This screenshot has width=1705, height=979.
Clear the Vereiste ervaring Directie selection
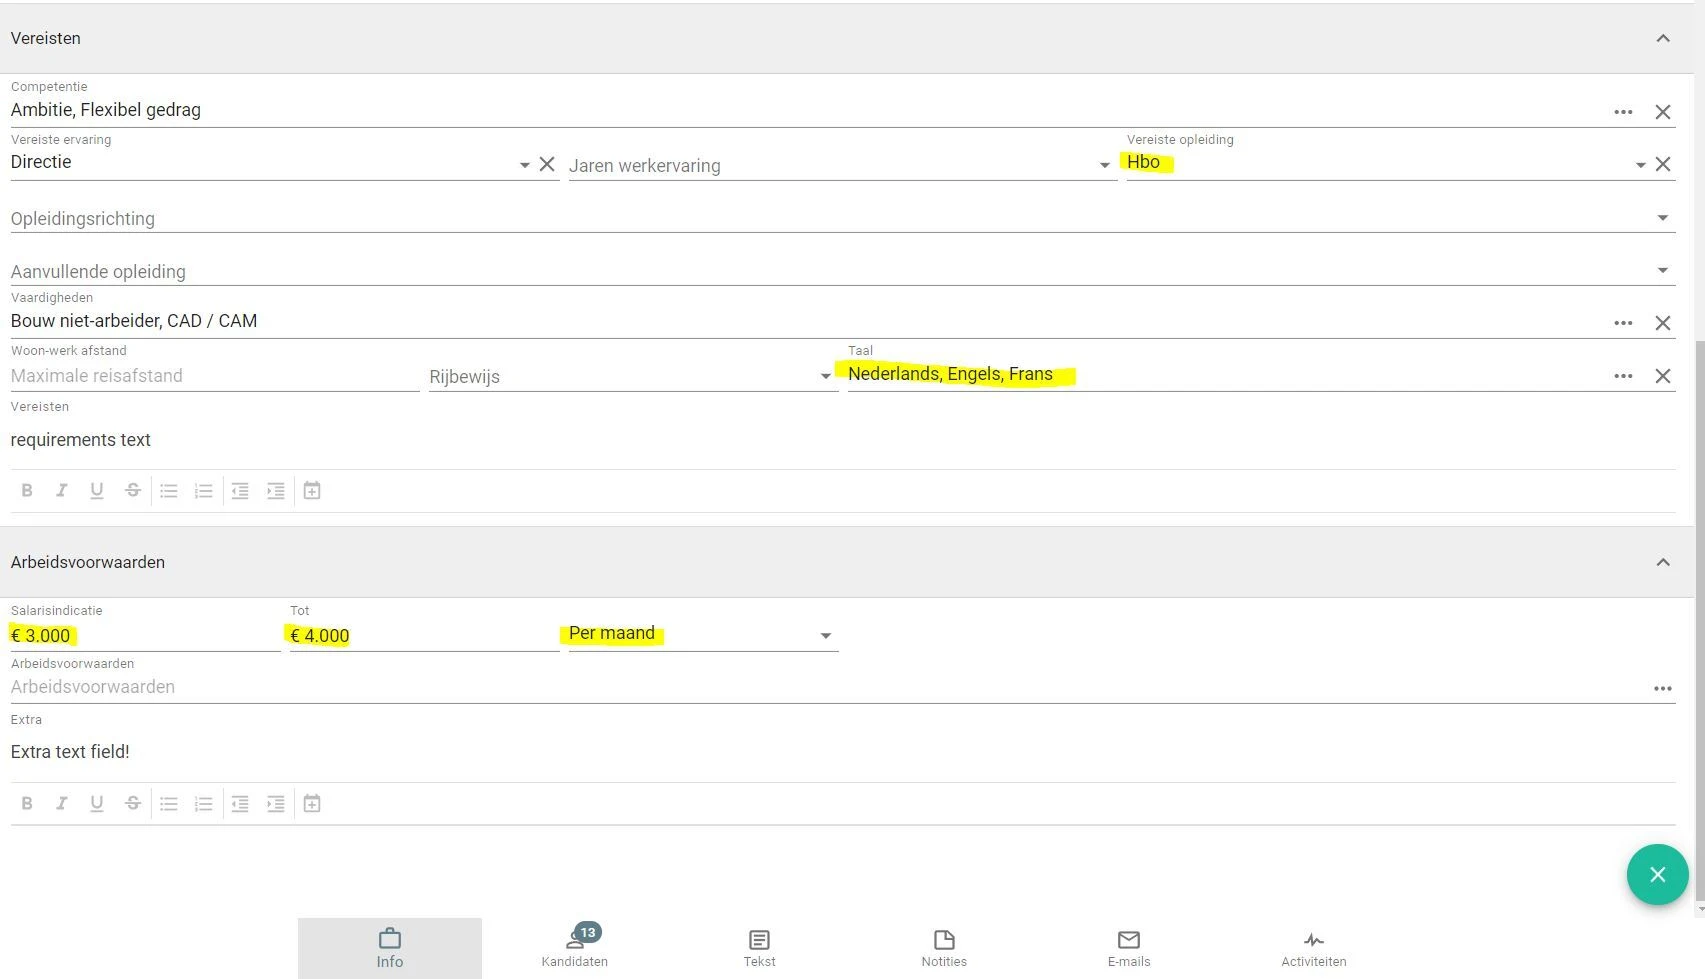[547, 164]
